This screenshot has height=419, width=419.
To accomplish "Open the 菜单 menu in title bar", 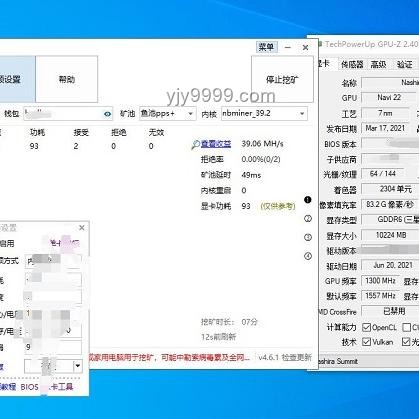I will point(266,47).
